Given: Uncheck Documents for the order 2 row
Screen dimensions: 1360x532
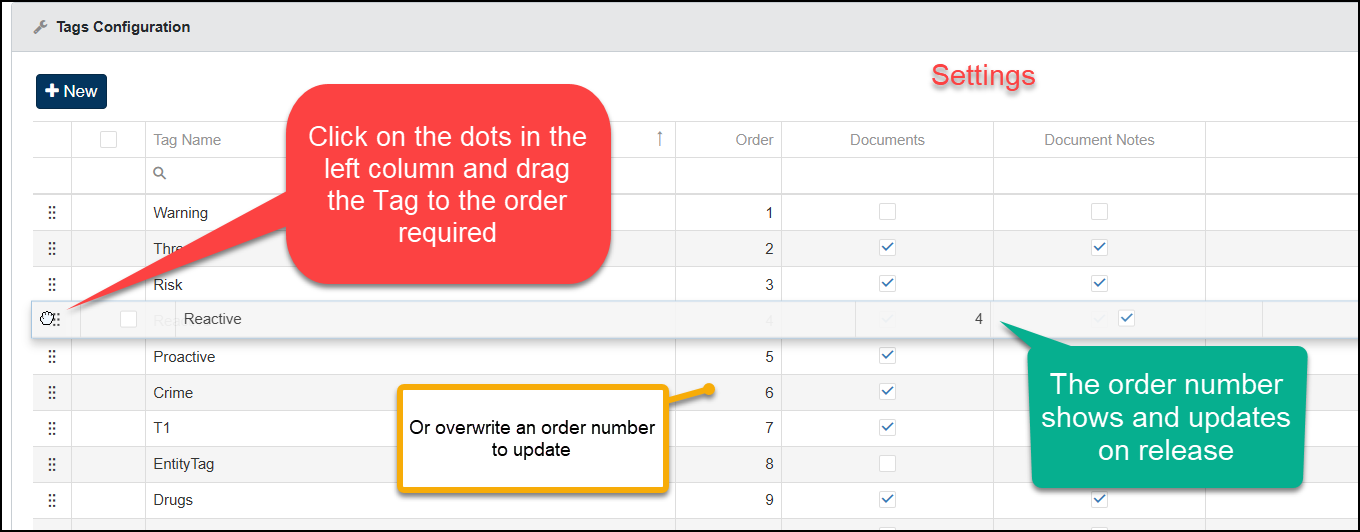Looking at the screenshot, I should [x=887, y=248].
